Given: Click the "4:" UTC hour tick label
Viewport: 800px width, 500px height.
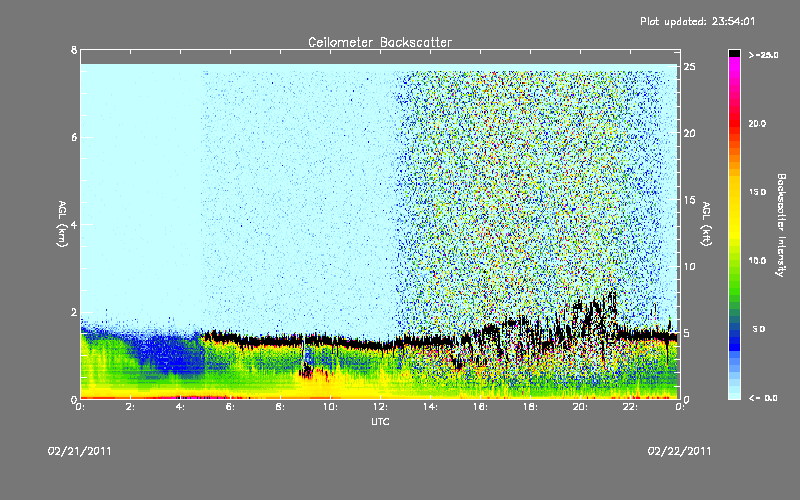Looking at the screenshot, I should point(180,407).
